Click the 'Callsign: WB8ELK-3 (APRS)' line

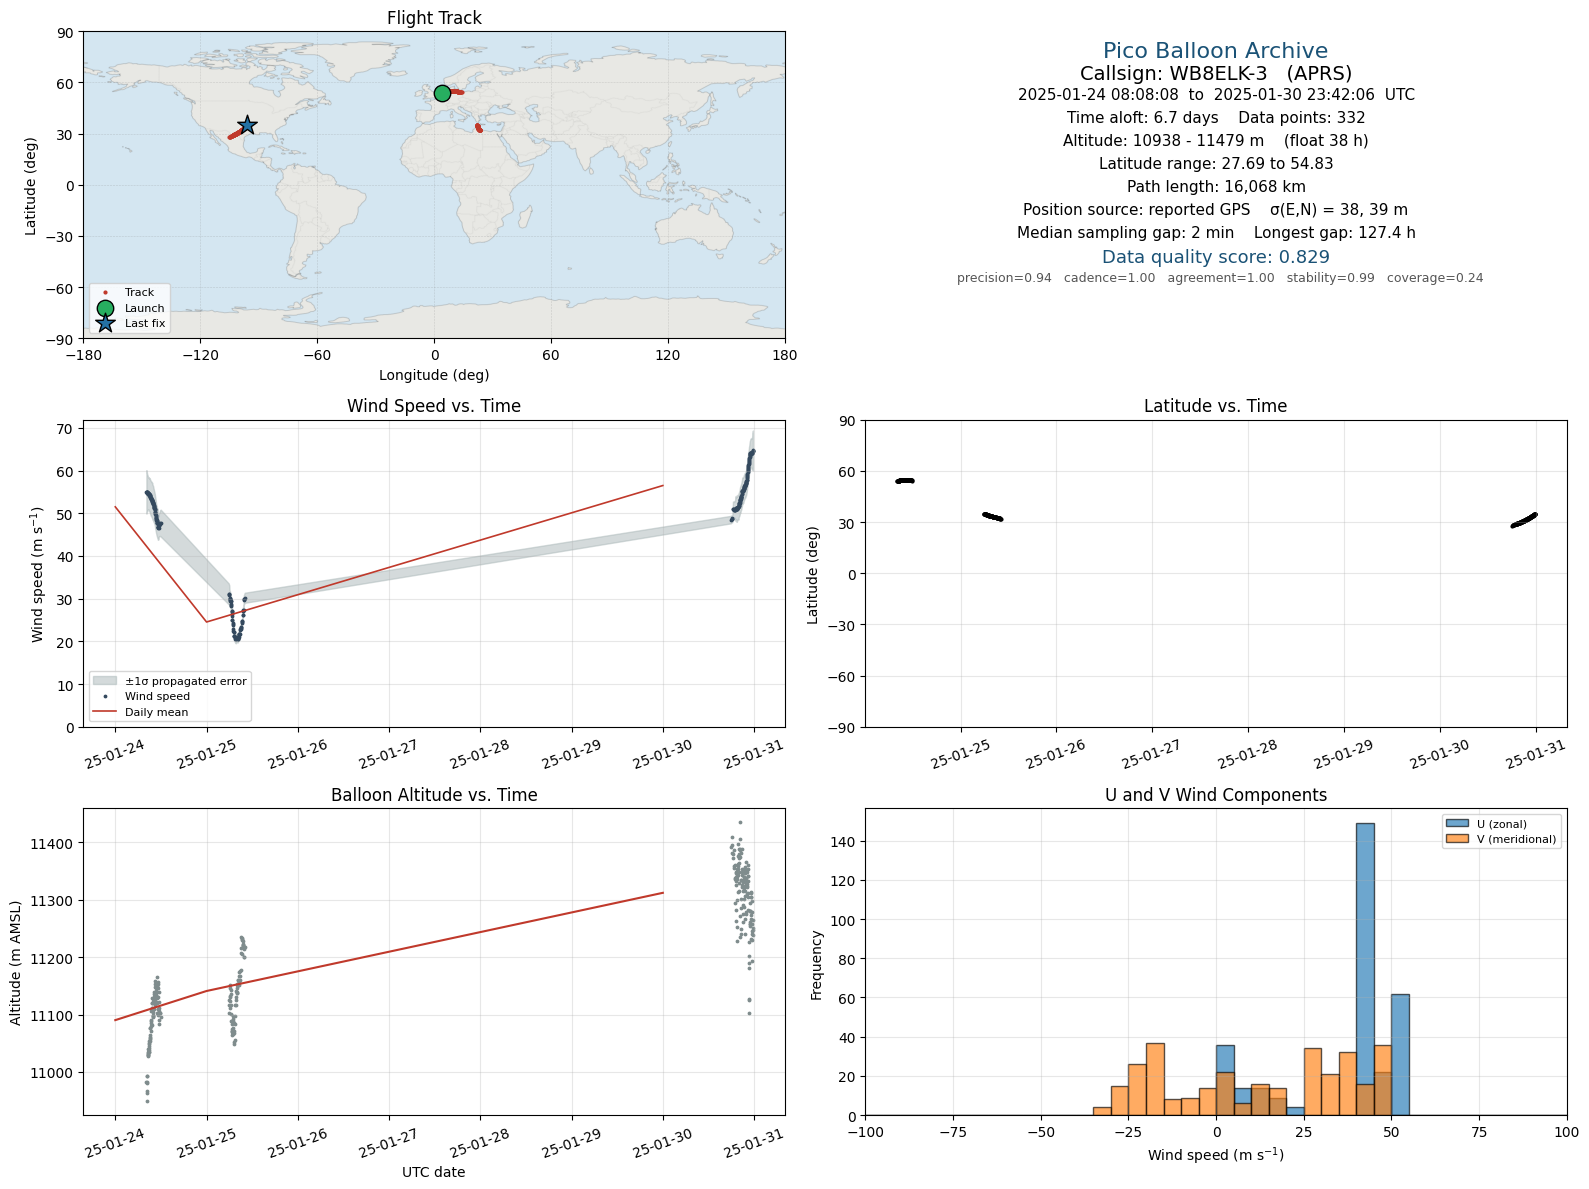1215,73
